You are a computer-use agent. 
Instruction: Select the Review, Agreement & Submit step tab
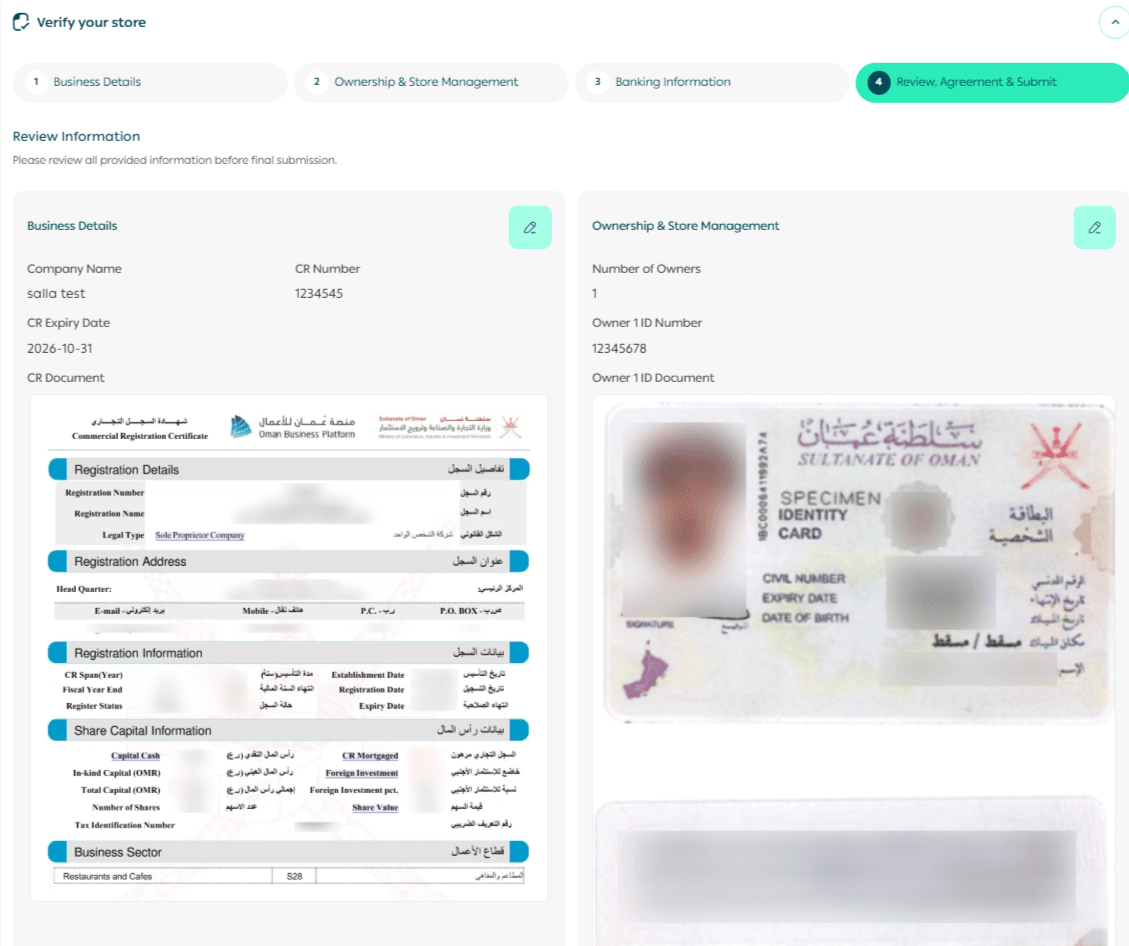pyautogui.click(x=992, y=82)
